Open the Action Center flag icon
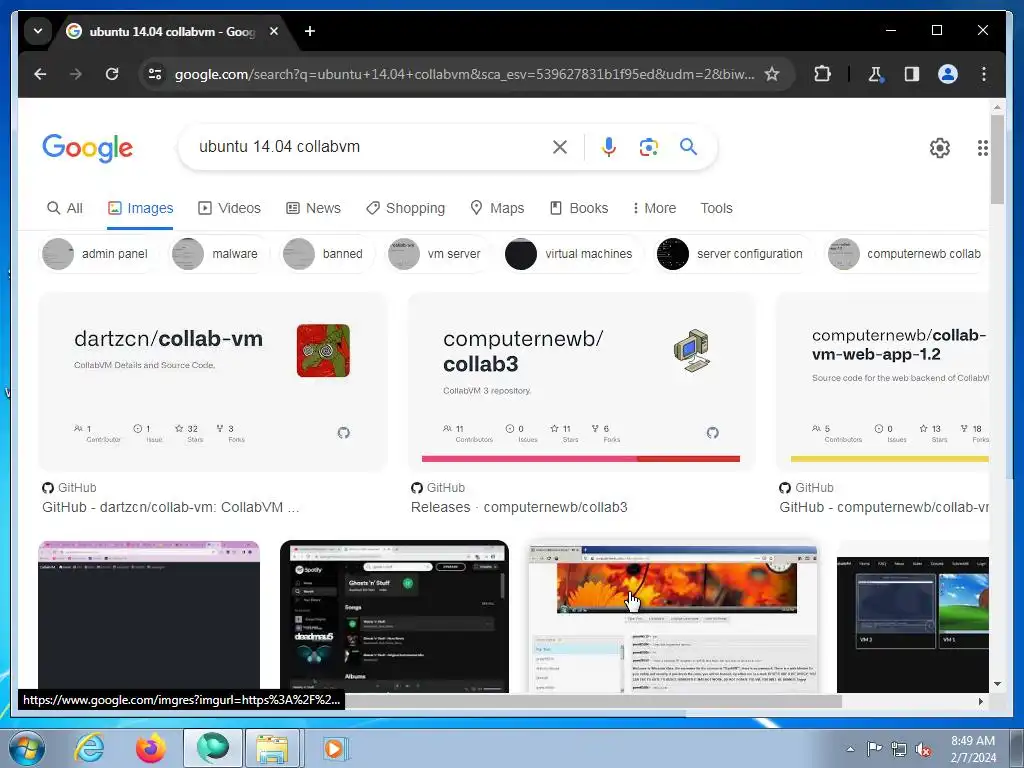 pos(874,749)
